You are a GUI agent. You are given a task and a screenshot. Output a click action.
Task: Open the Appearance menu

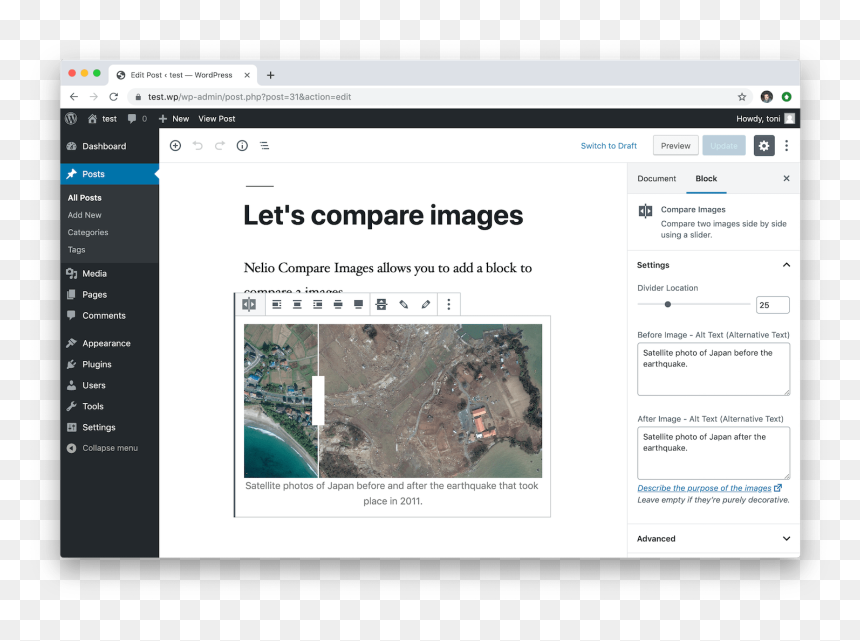(x=110, y=343)
